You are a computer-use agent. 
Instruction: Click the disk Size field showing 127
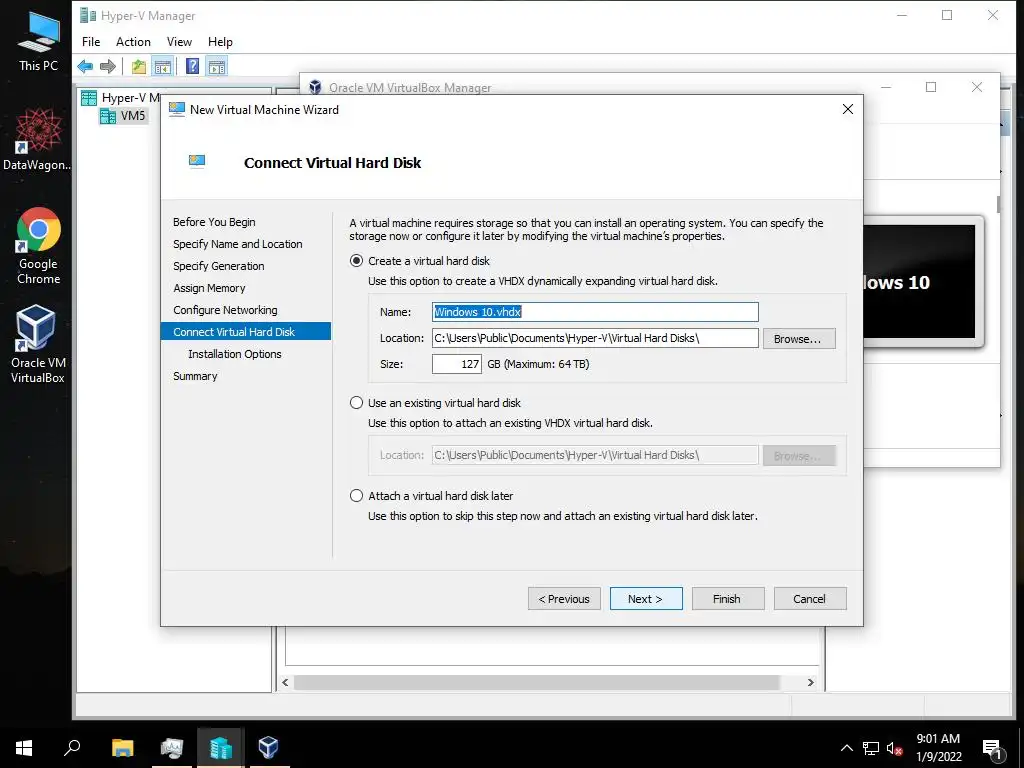[456, 364]
